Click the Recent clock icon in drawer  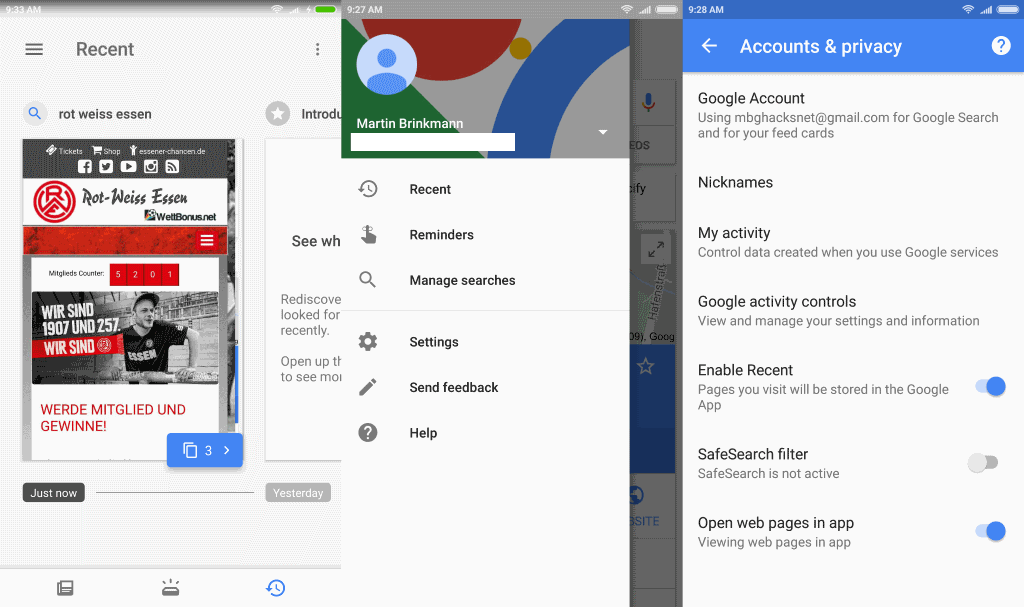click(368, 189)
